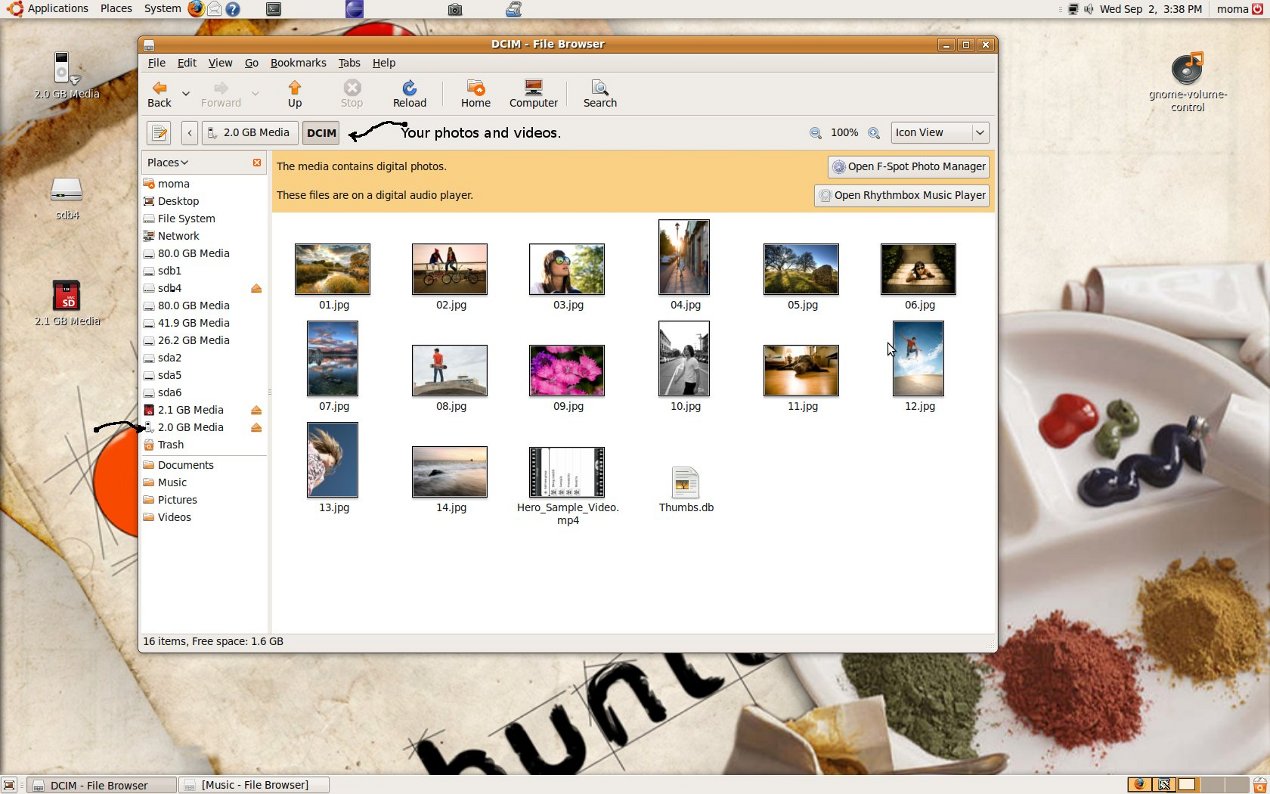Screen dimensions: 1270x794
Task: Open Computer from the toolbar
Action: (x=533, y=94)
